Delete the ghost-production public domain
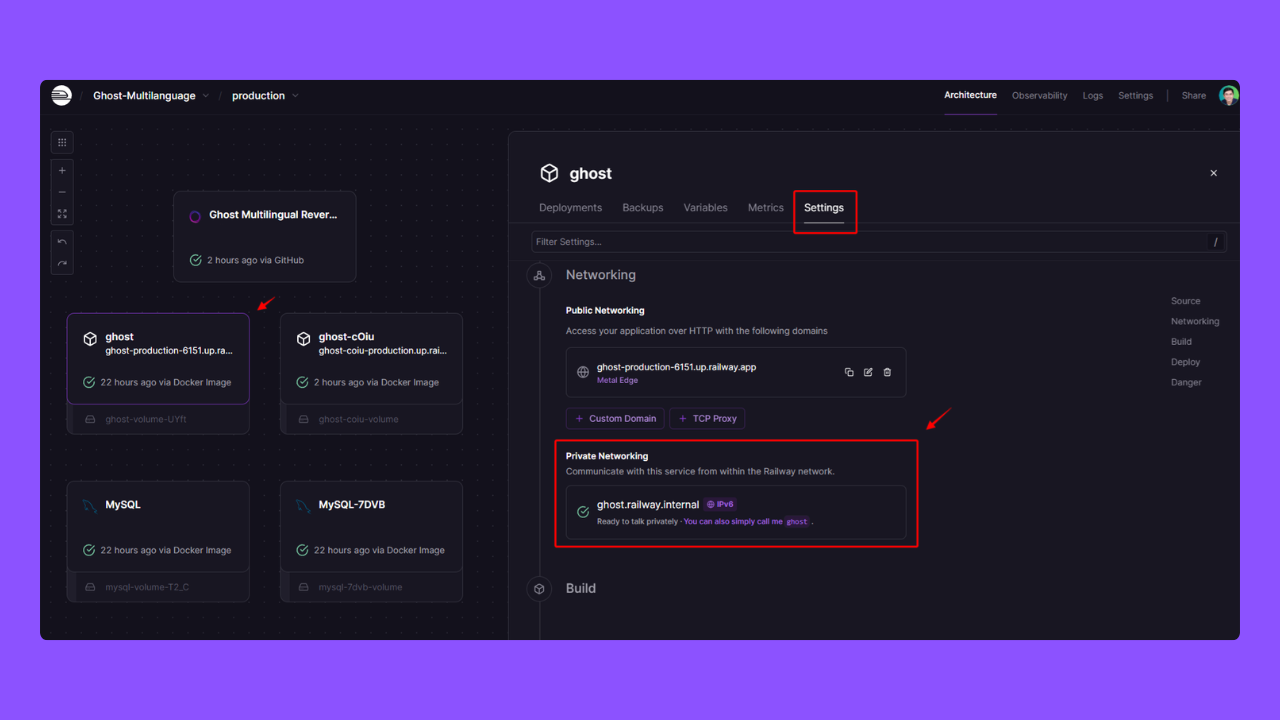 click(x=887, y=372)
